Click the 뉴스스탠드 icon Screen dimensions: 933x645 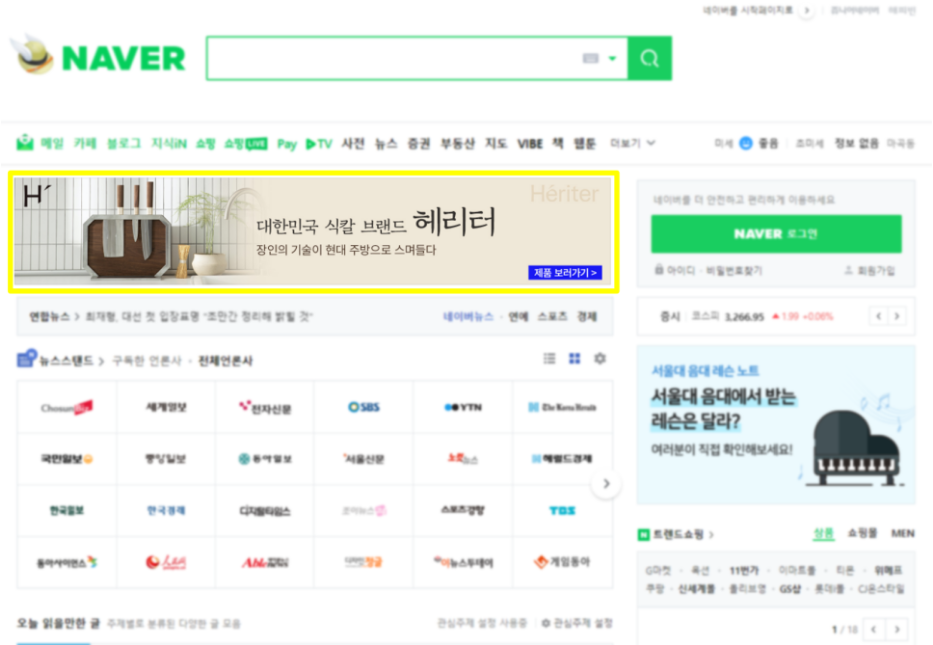[x=27, y=358]
